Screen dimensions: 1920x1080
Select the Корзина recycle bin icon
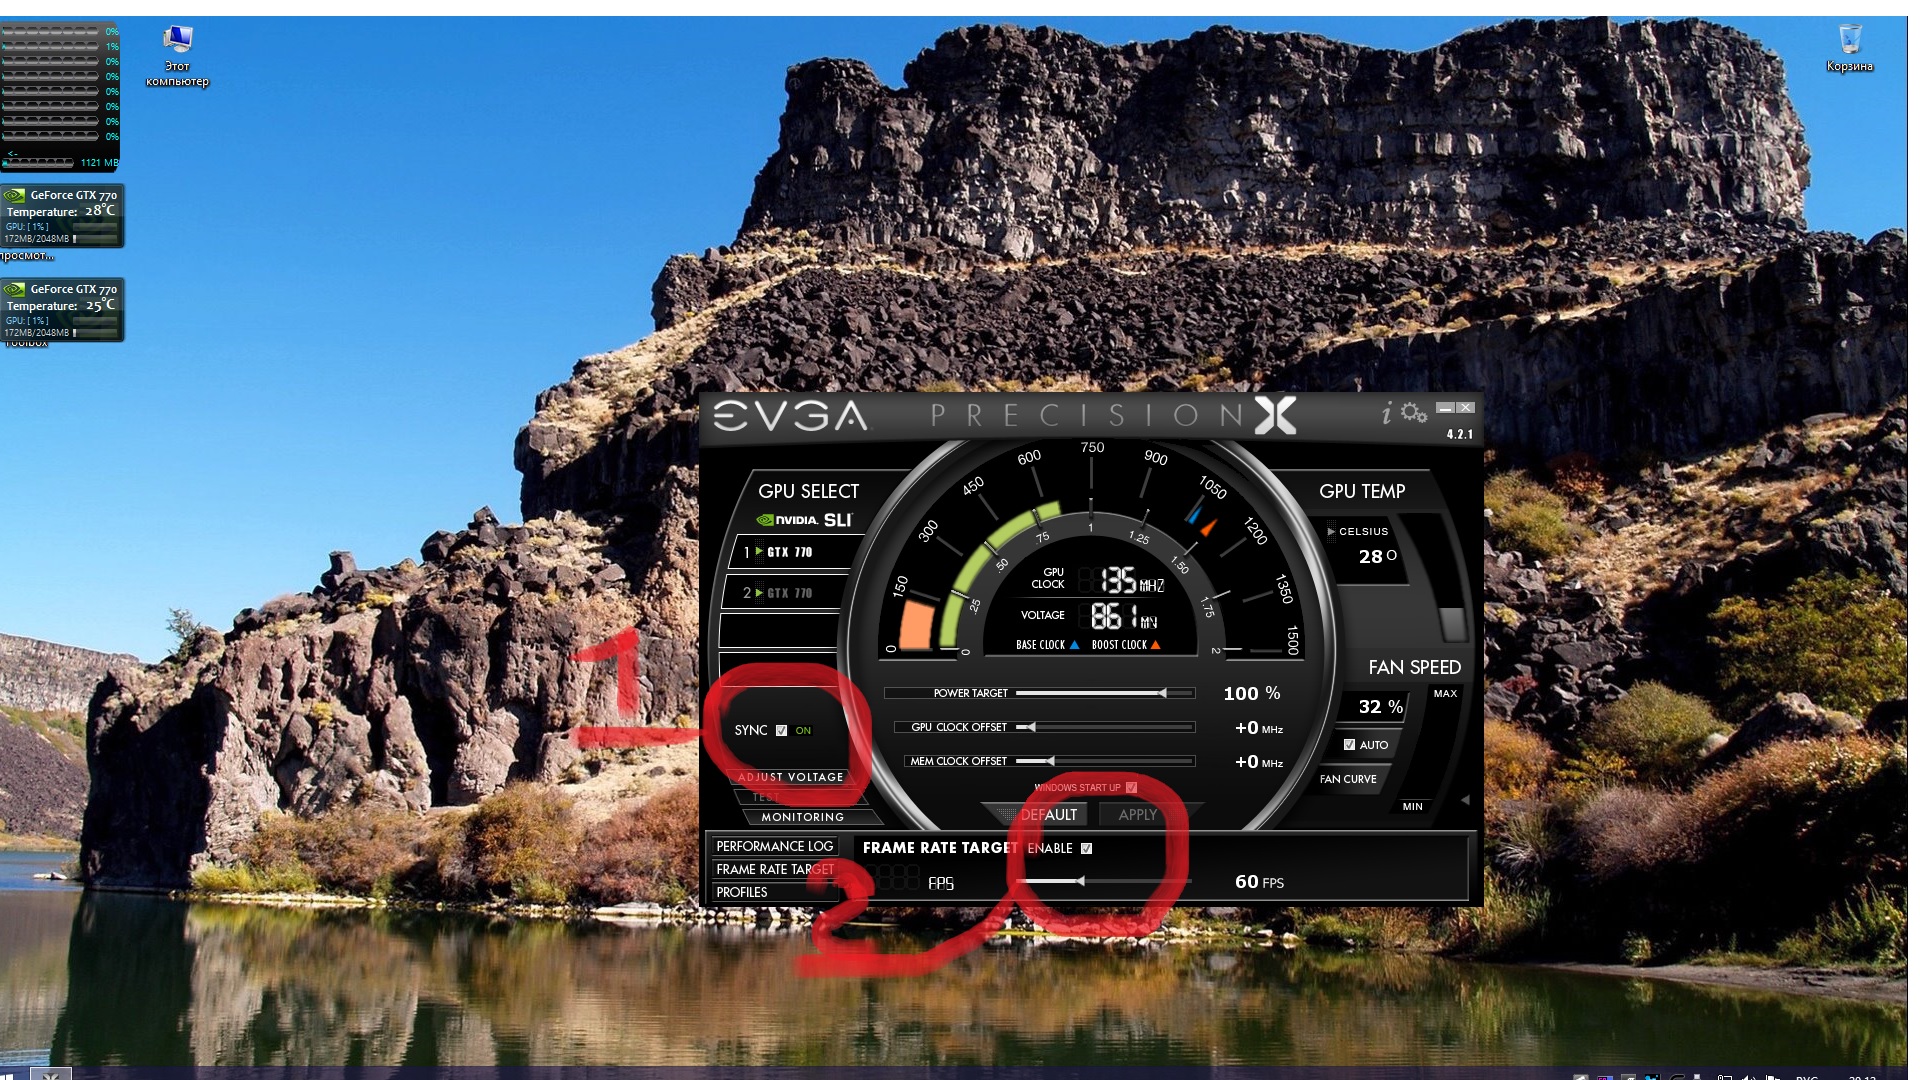(1849, 49)
